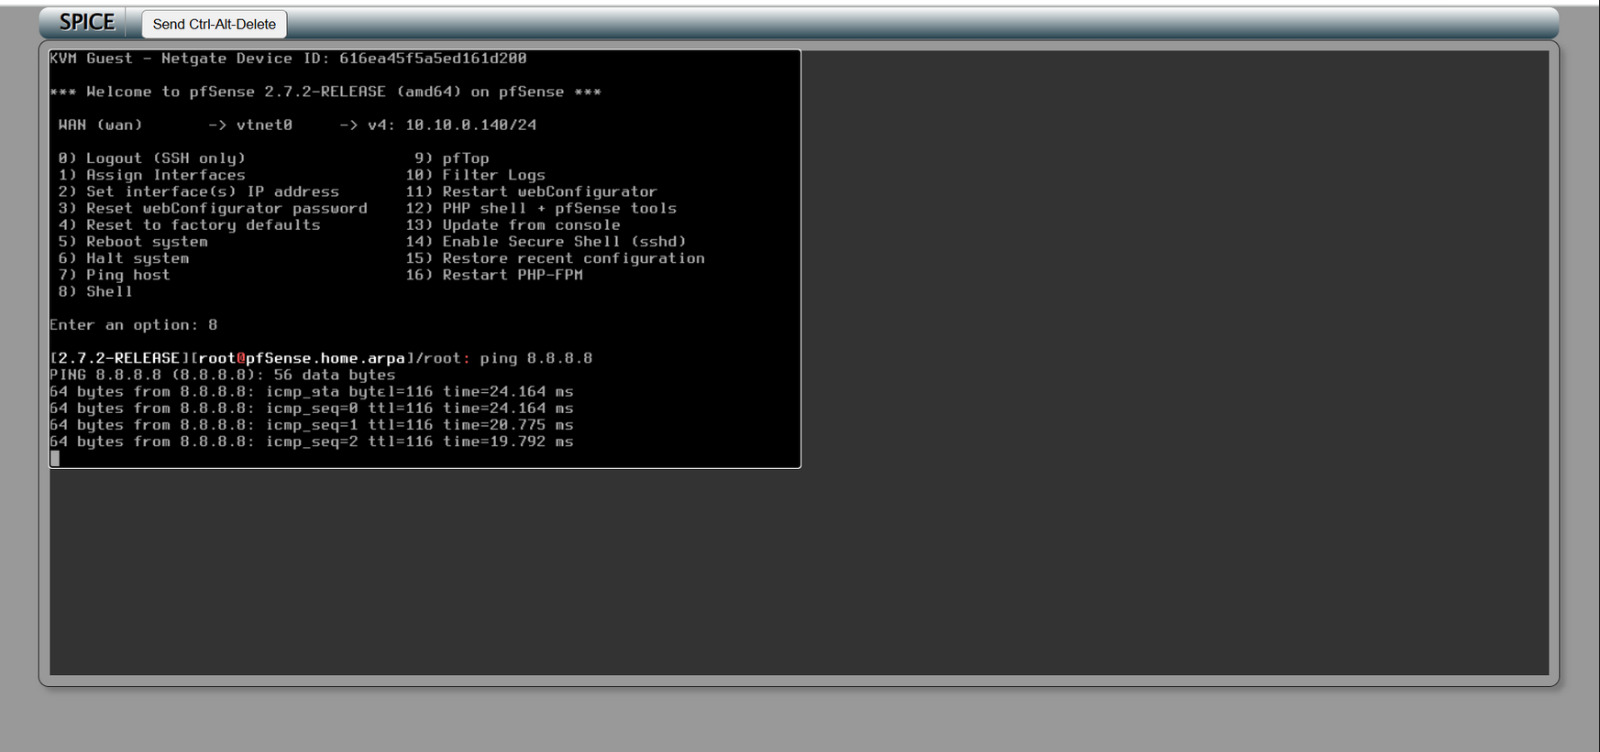Click the Restart webConfigurator option
Image resolution: width=1600 pixels, height=752 pixels.
point(549,192)
